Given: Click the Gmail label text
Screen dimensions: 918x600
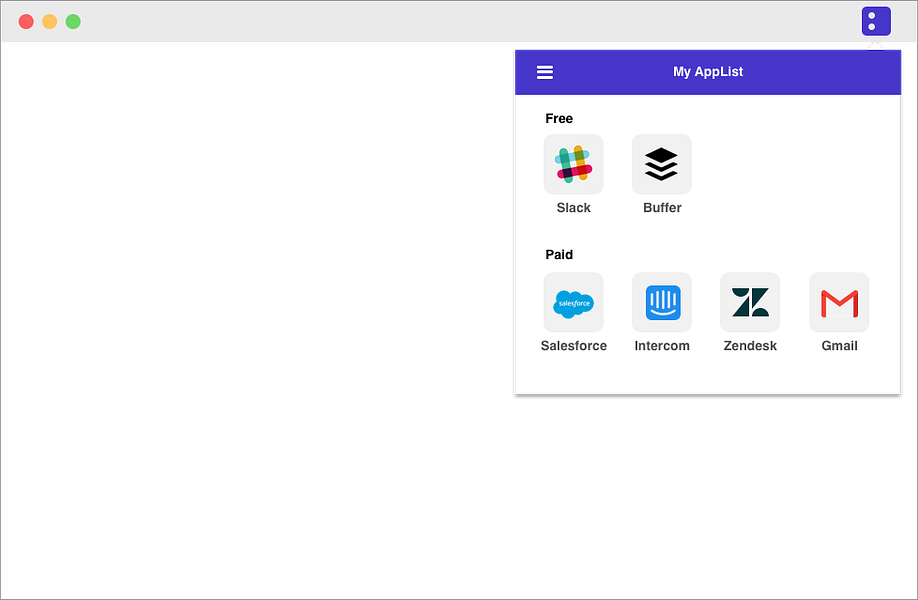Looking at the screenshot, I should 839,345.
